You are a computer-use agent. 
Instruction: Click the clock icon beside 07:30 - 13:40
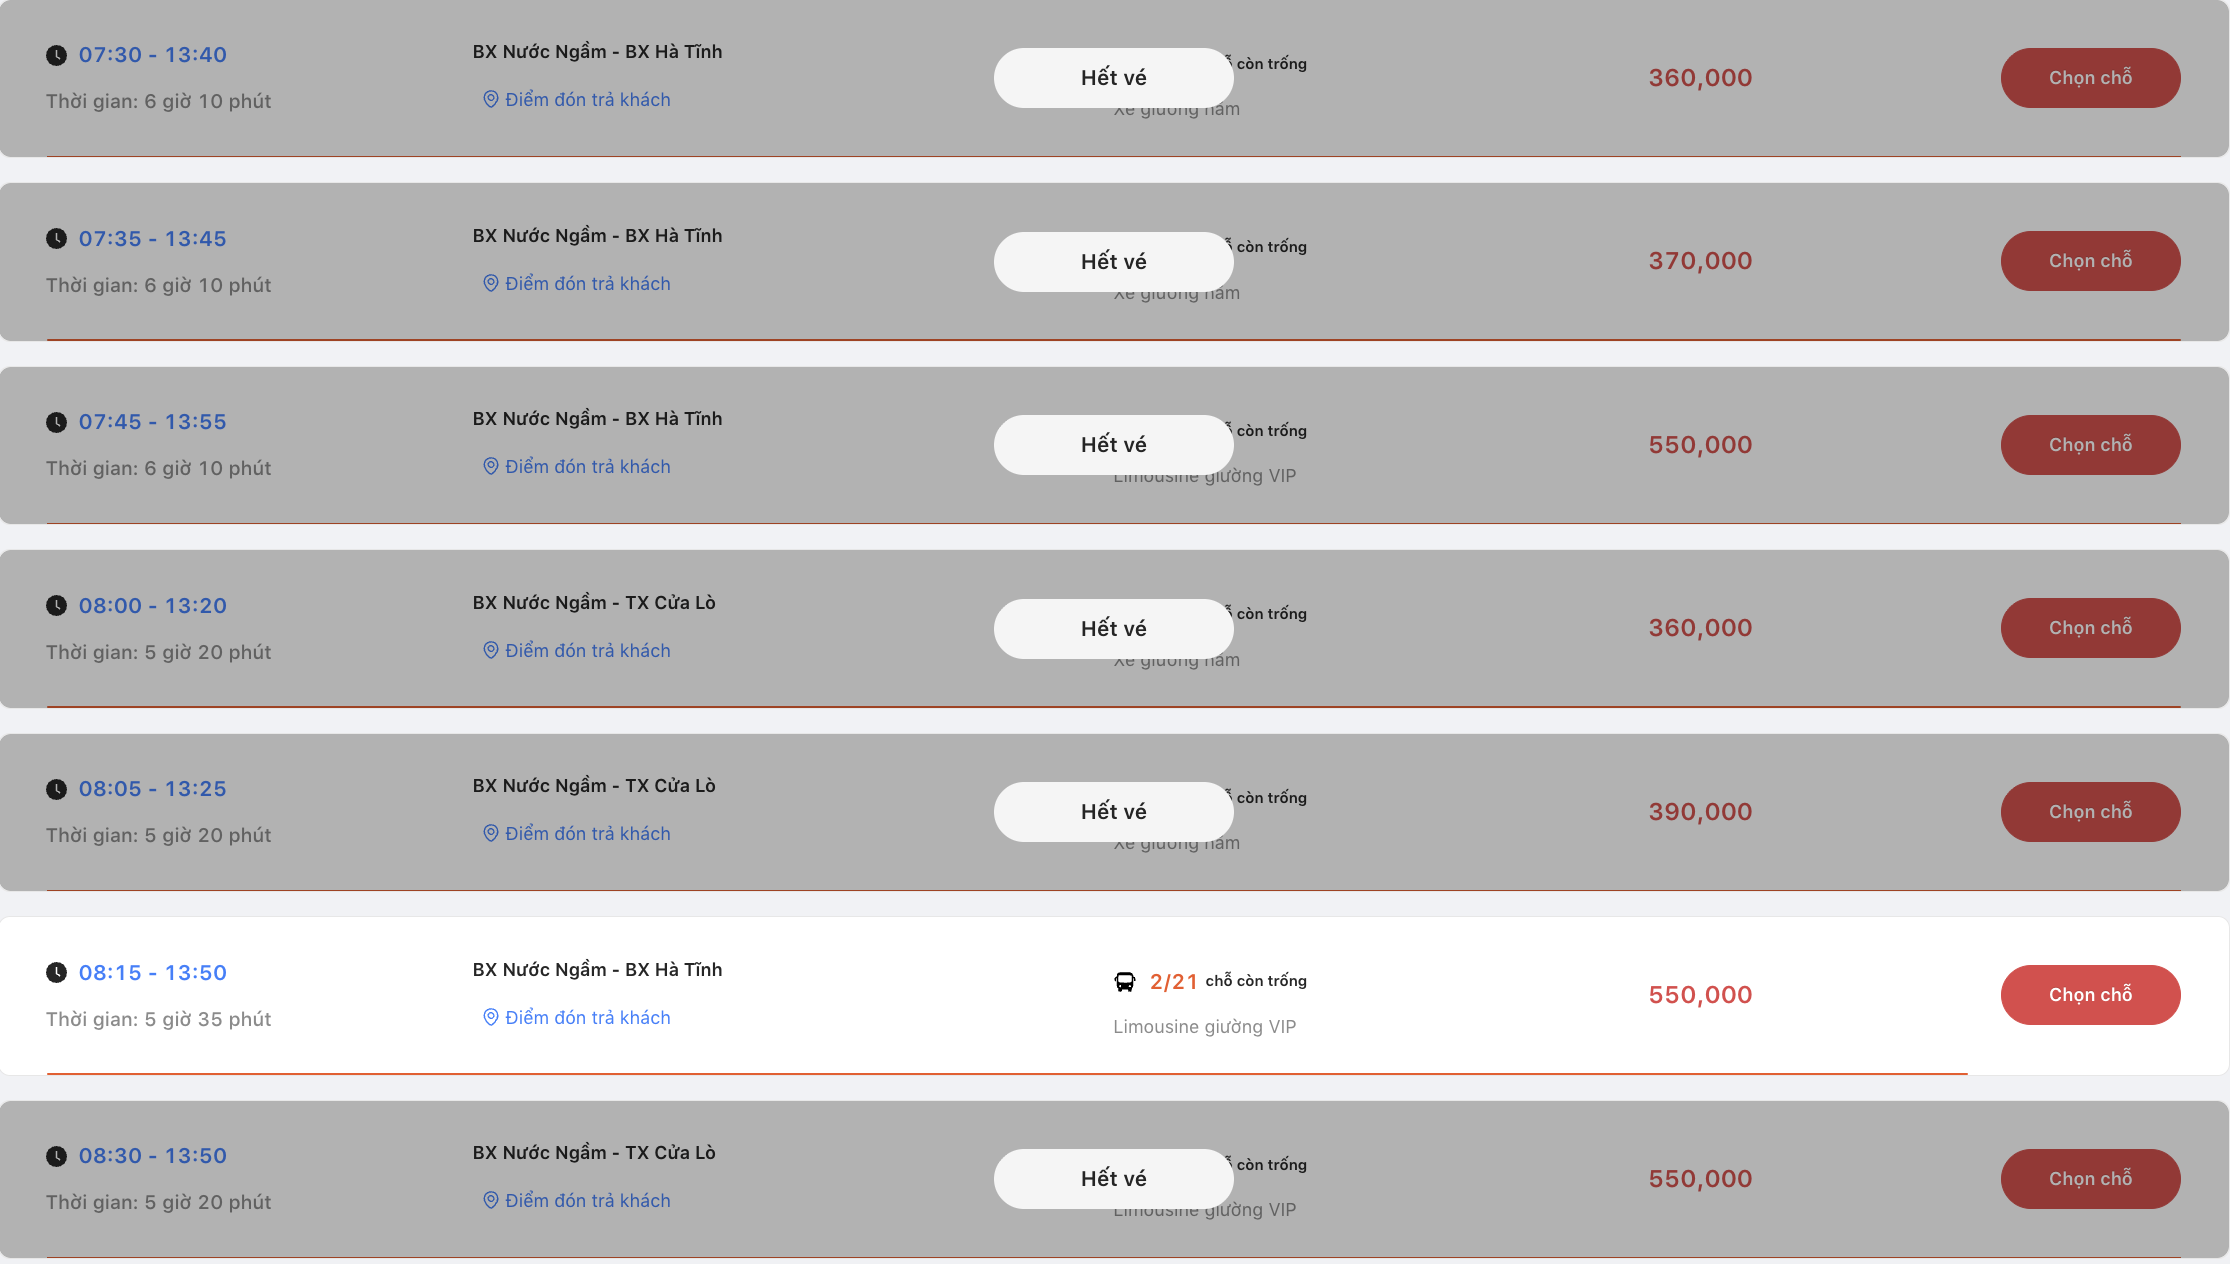coord(57,55)
